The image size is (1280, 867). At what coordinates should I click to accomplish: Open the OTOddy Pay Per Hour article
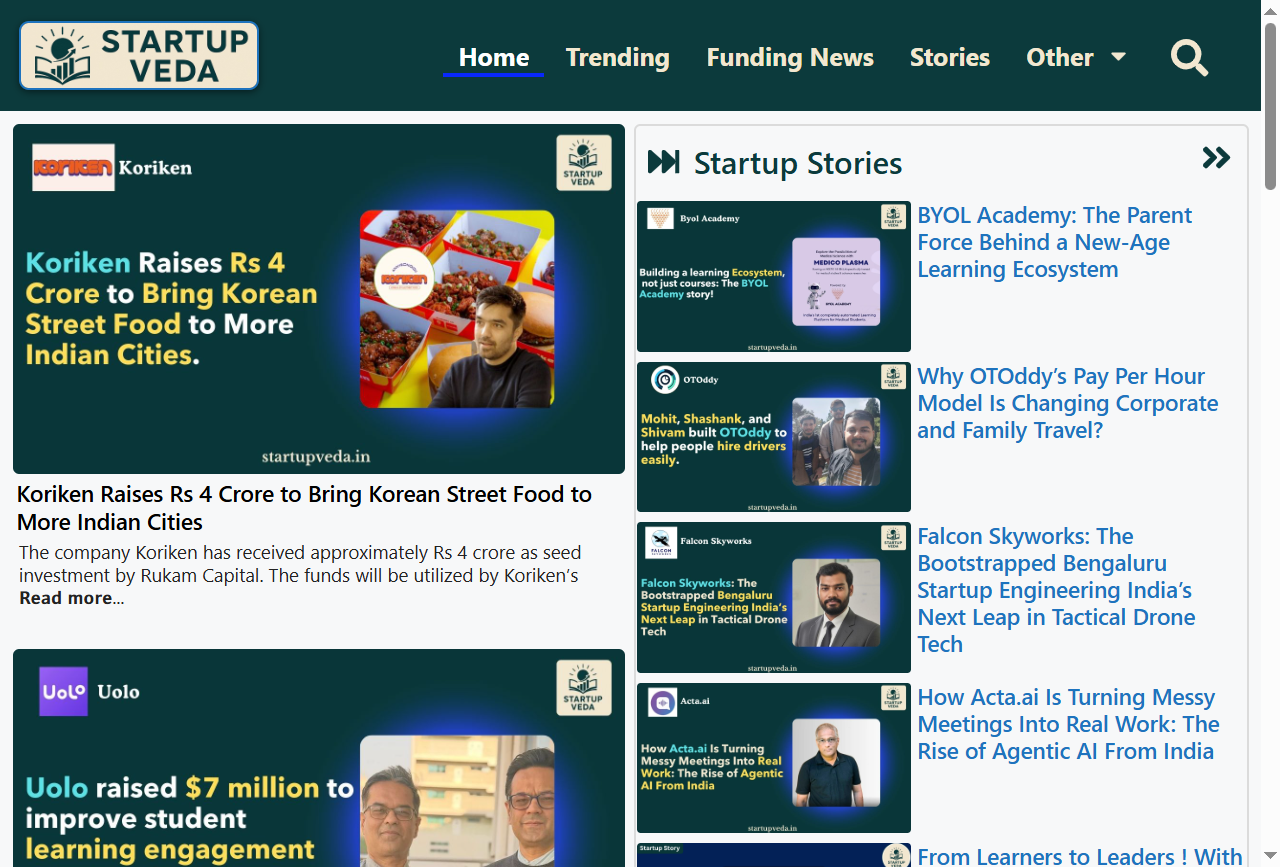[x=1067, y=403]
